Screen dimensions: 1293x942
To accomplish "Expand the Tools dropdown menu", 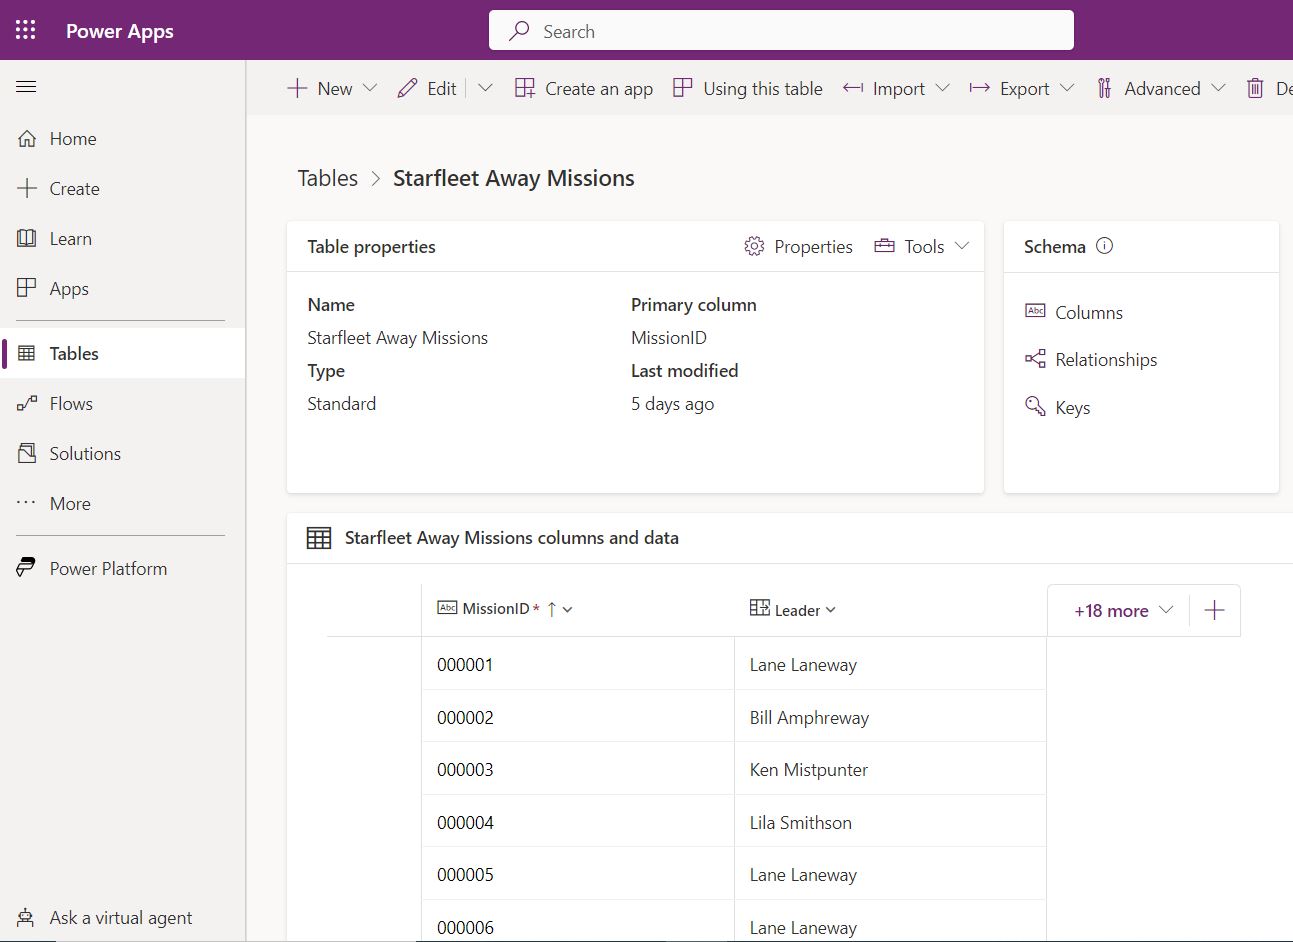I will tap(922, 246).
